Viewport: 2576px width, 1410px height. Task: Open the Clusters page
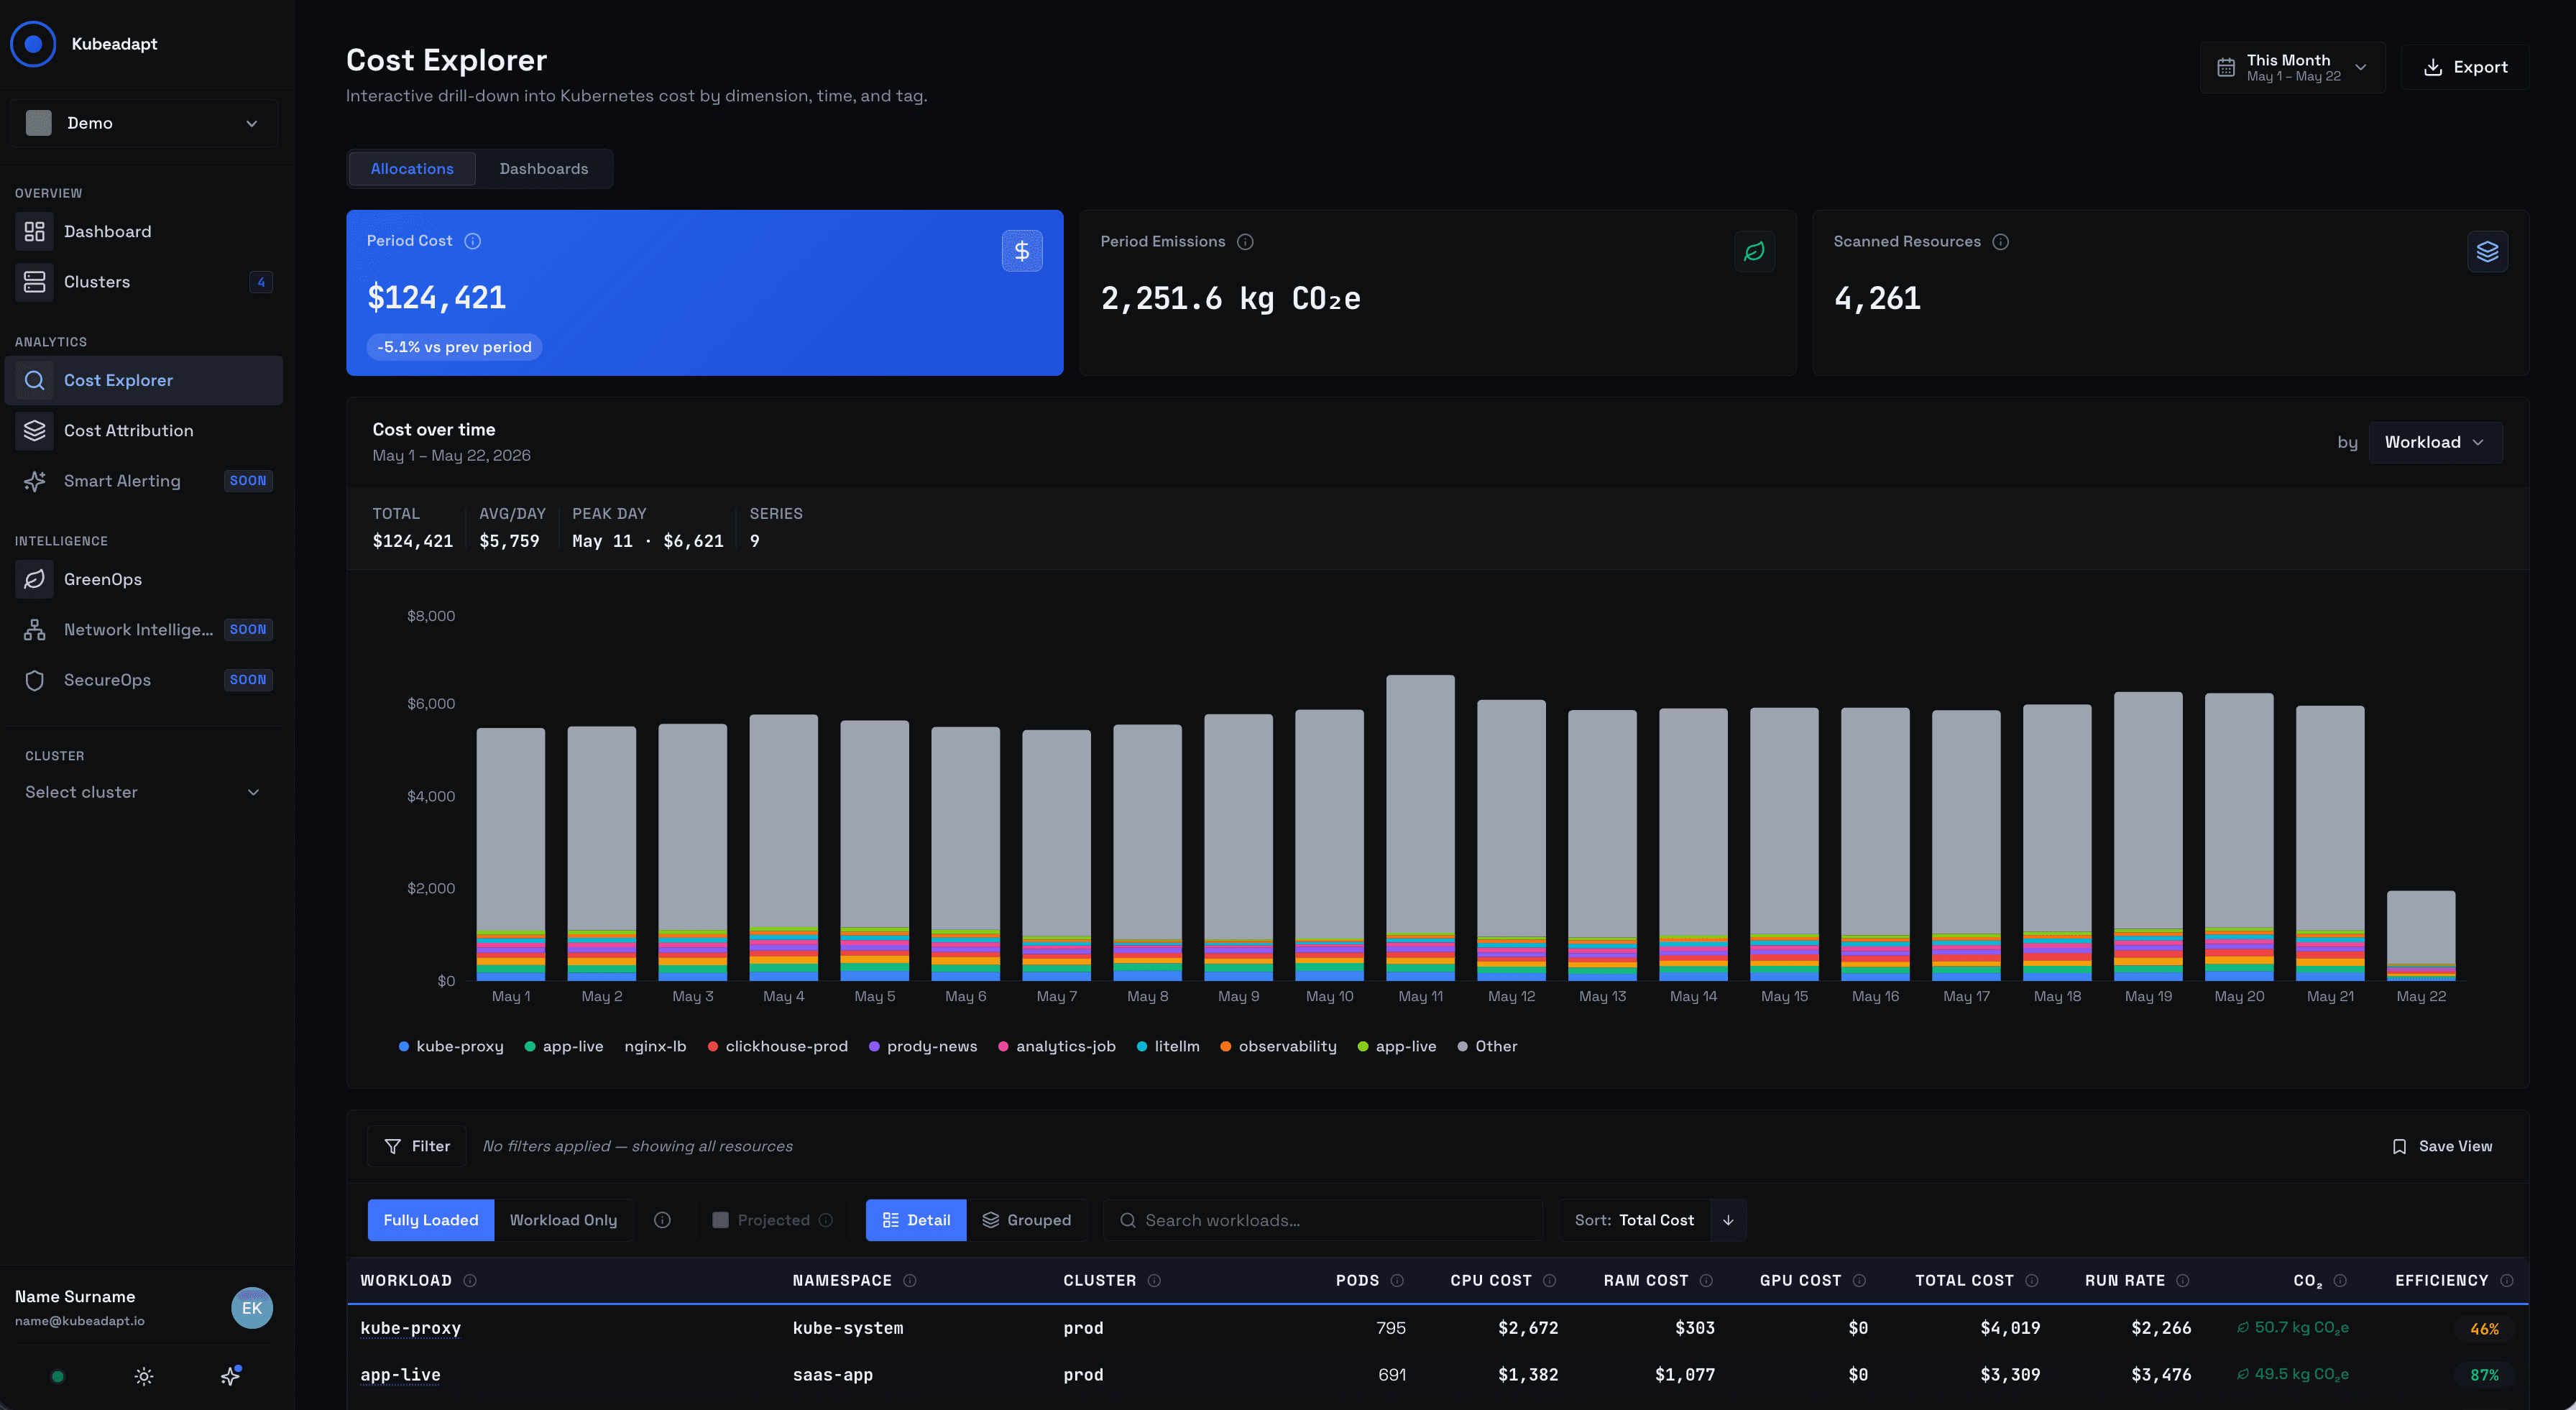[x=143, y=282]
